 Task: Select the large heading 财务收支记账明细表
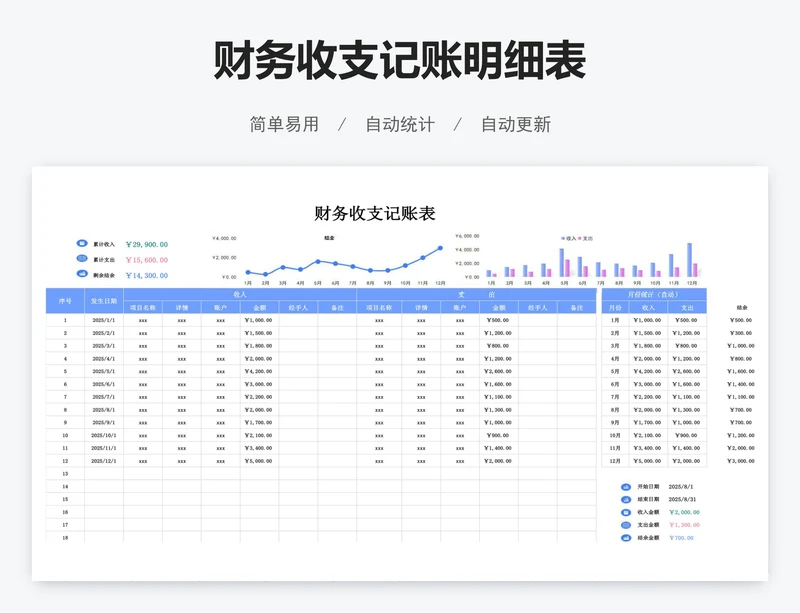pos(399,61)
